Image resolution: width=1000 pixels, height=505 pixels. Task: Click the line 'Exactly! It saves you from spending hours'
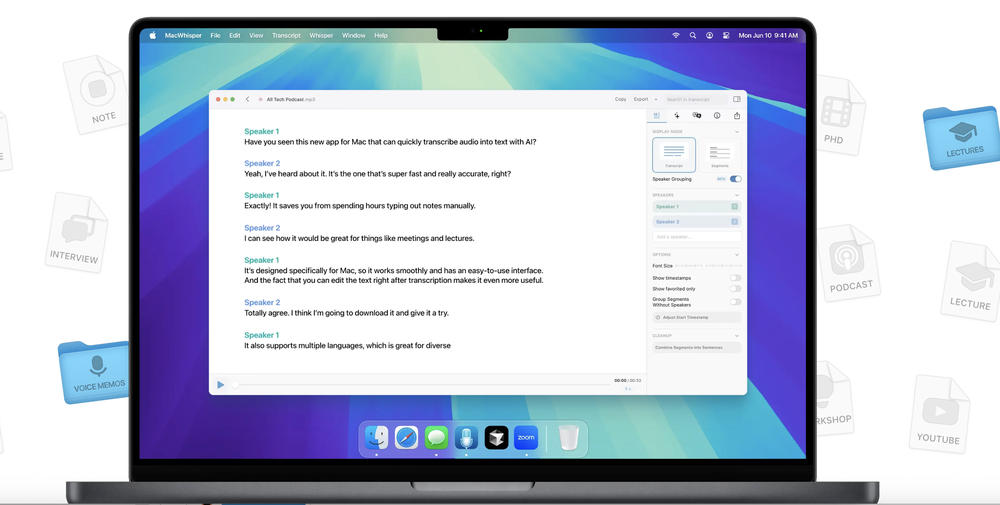click(360, 206)
